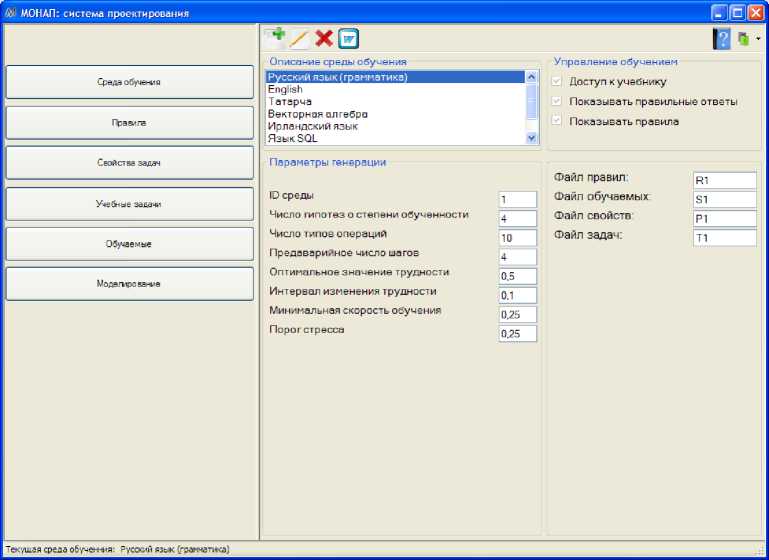
Task: Click the Файл свойств field containing P1
Action: [725, 219]
